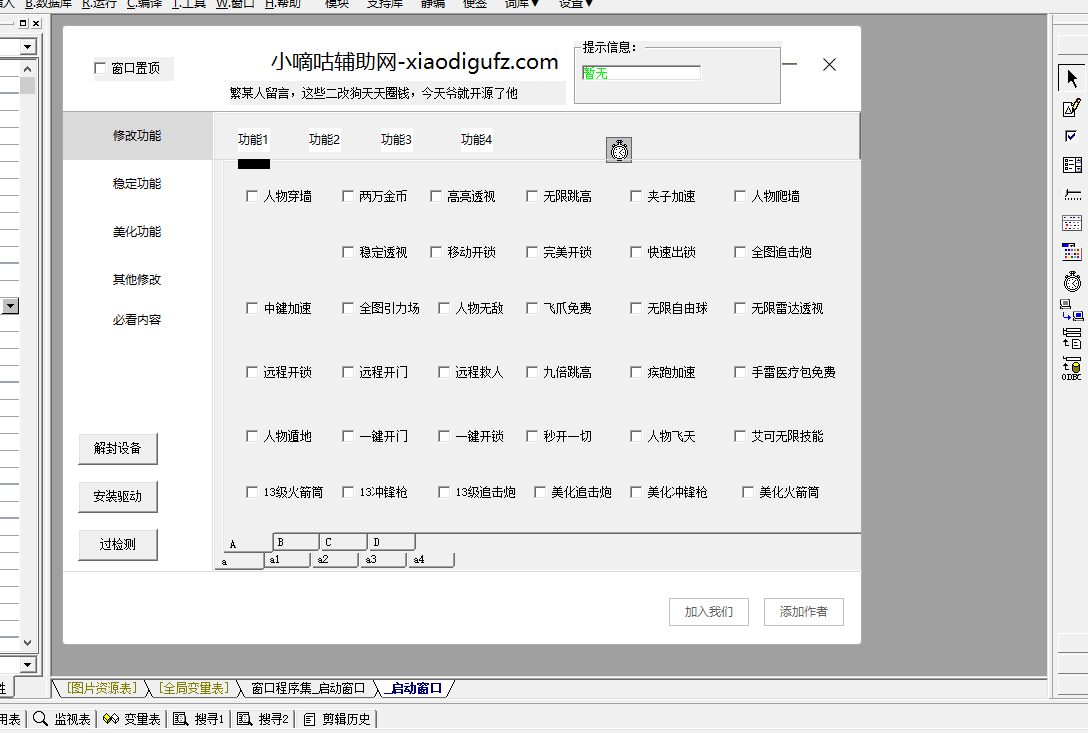1088x733 pixels.
Task: Enable 艾可无限技能 checkbox
Action: click(740, 436)
